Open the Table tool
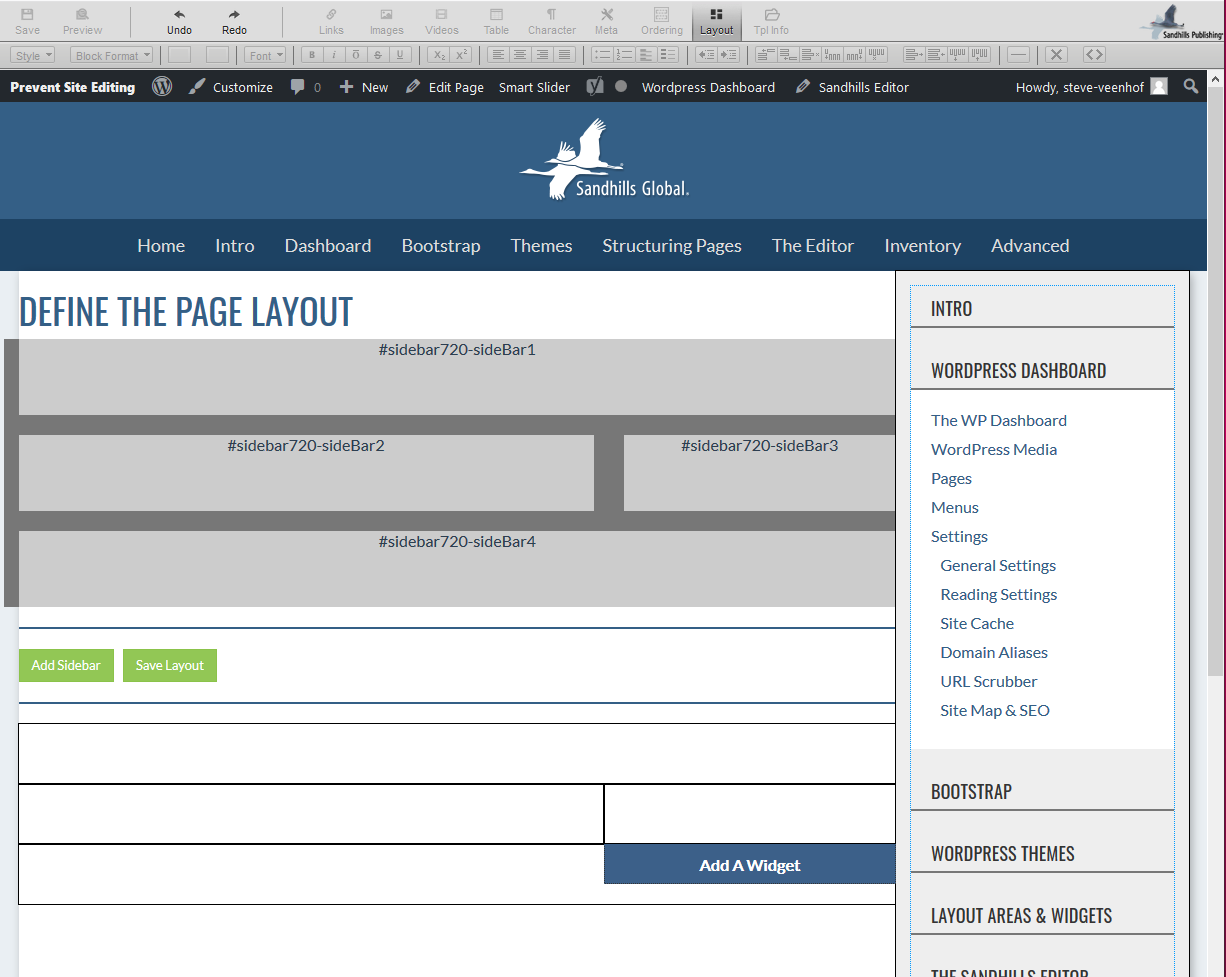 tap(496, 21)
